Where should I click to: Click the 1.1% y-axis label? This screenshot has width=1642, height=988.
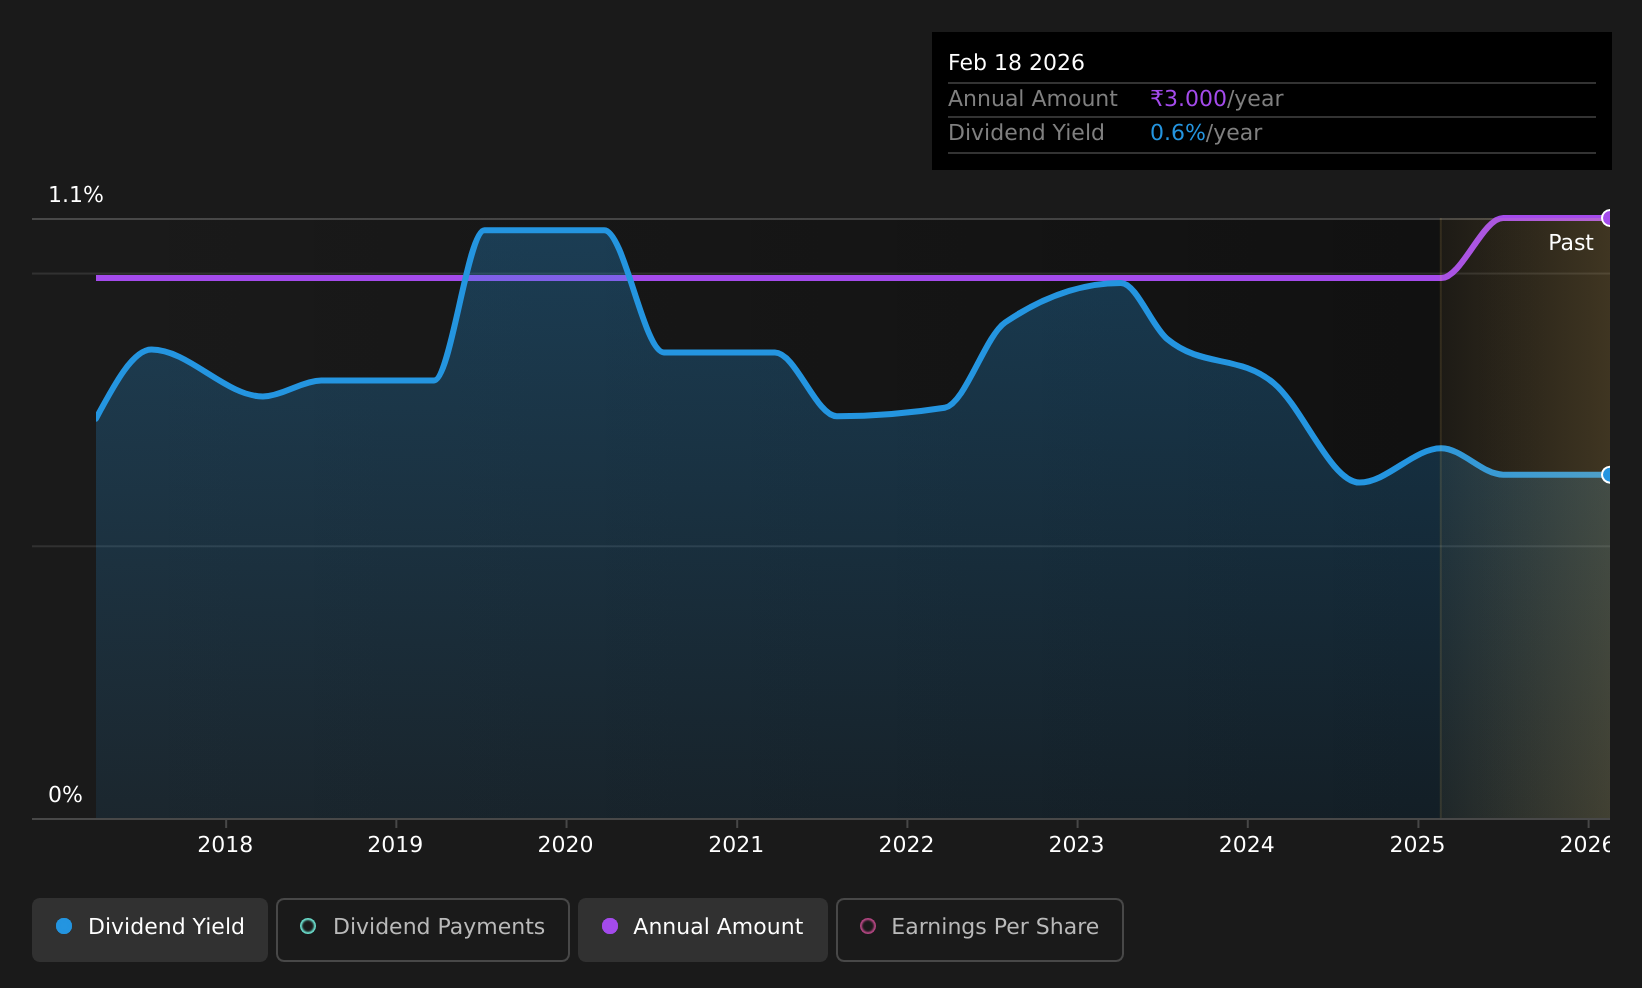[76, 195]
